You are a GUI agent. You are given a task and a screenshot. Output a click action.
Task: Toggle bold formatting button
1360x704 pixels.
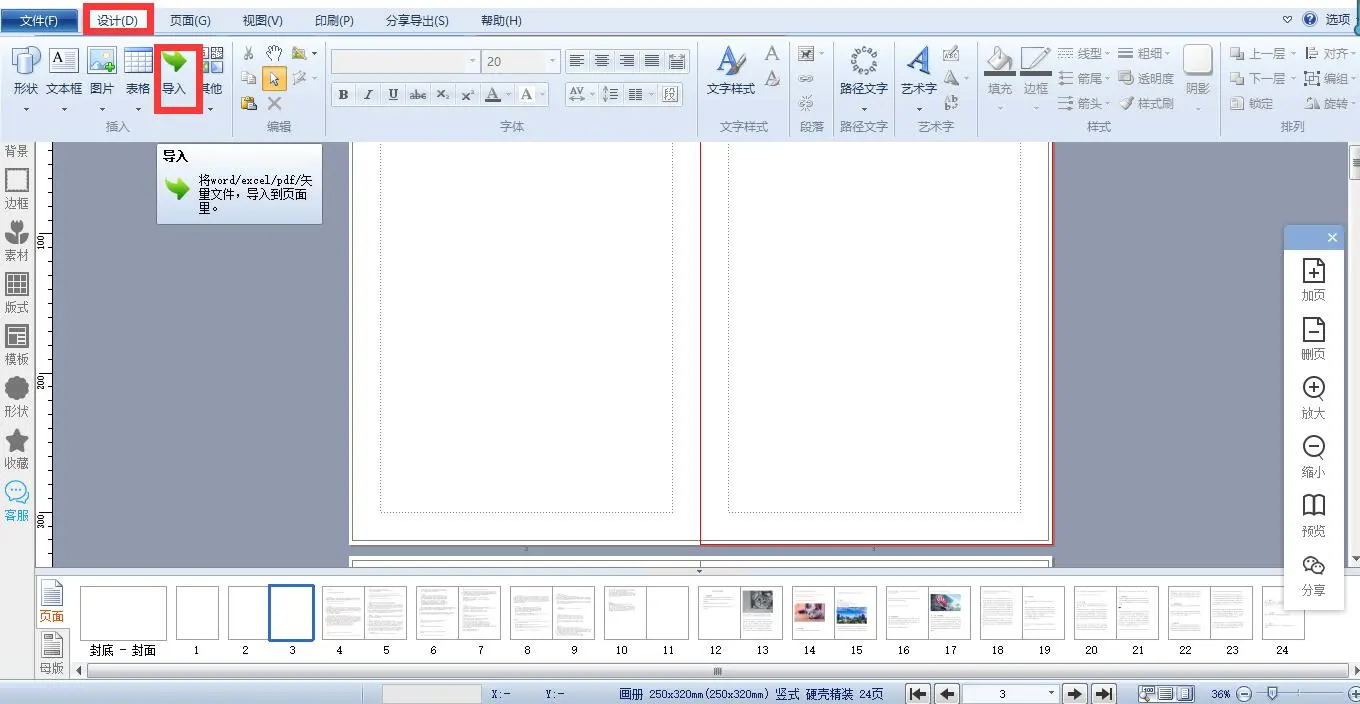(343, 95)
